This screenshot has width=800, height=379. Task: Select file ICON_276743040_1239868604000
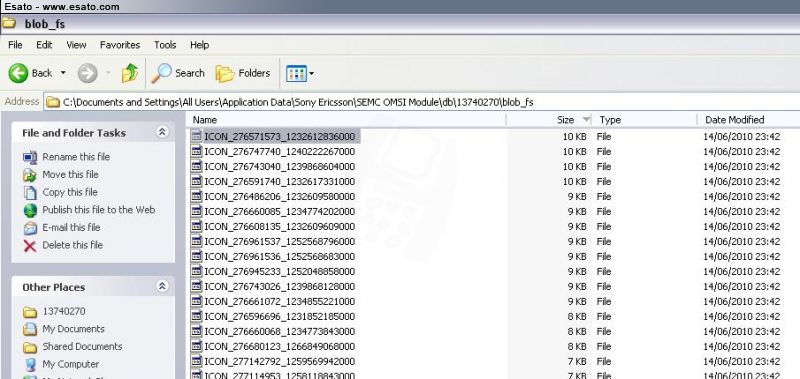(x=279, y=167)
